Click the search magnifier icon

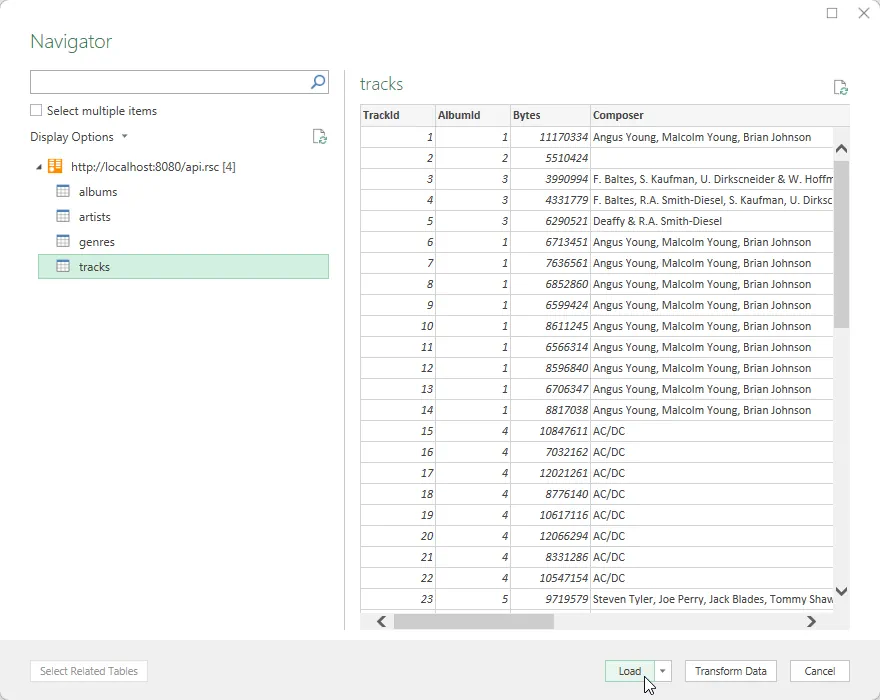click(318, 82)
